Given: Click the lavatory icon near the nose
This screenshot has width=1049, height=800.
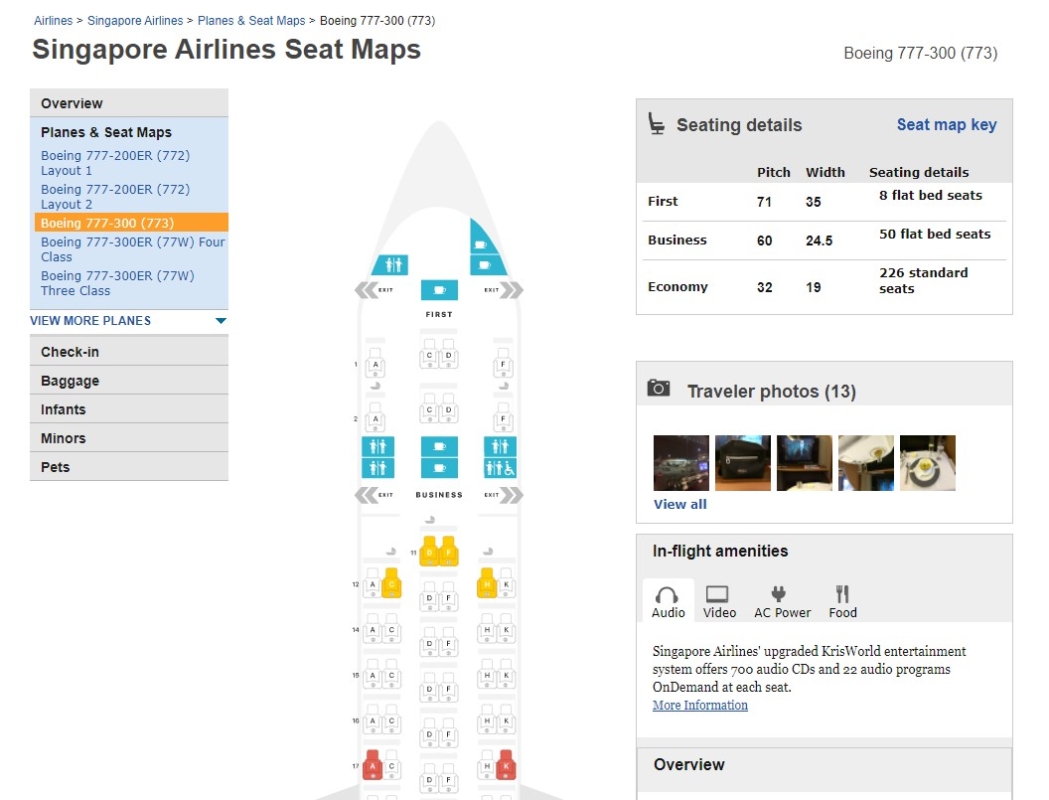Looking at the screenshot, I should pos(389,265).
